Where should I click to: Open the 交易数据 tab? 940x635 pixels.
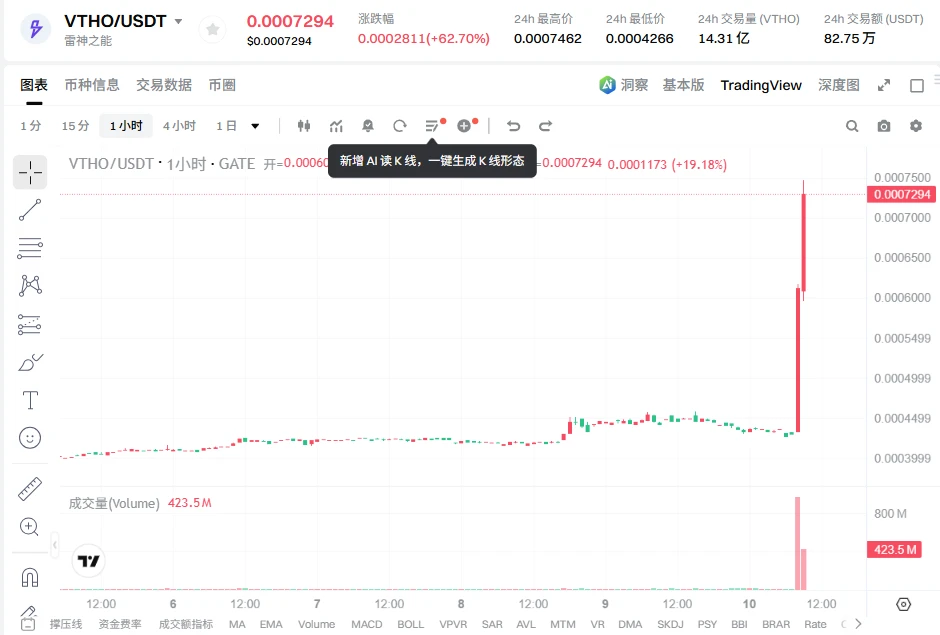[x=164, y=85]
